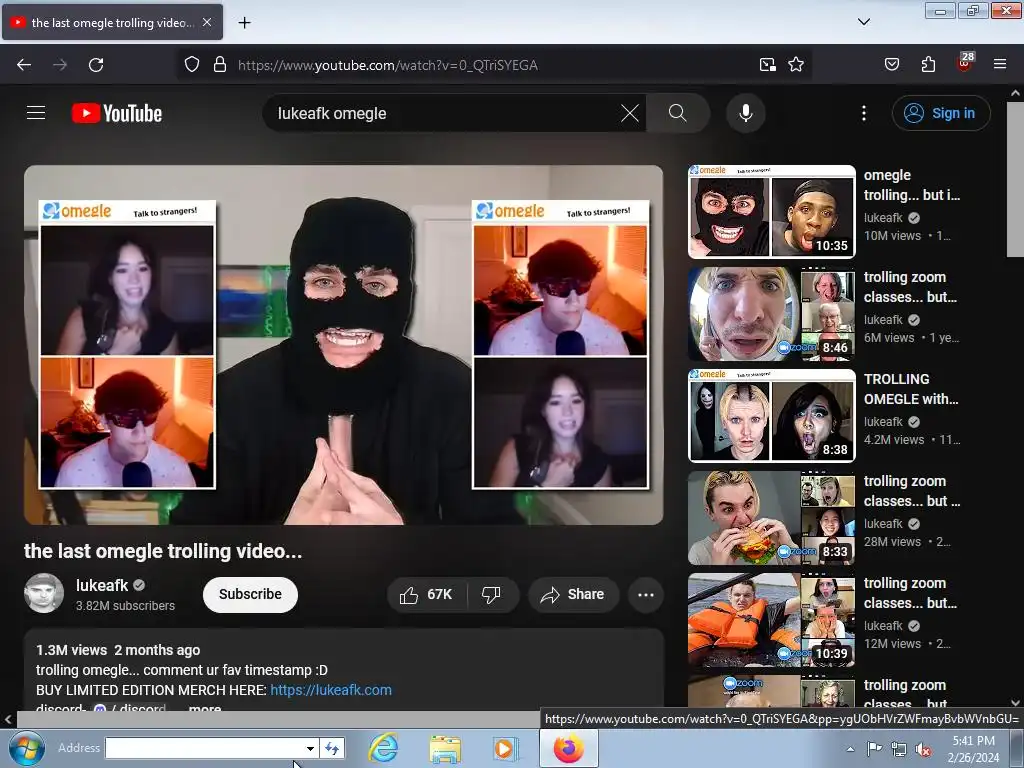The image size is (1024, 768).
Task: Open the Pocket save icon
Action: pos(891,65)
